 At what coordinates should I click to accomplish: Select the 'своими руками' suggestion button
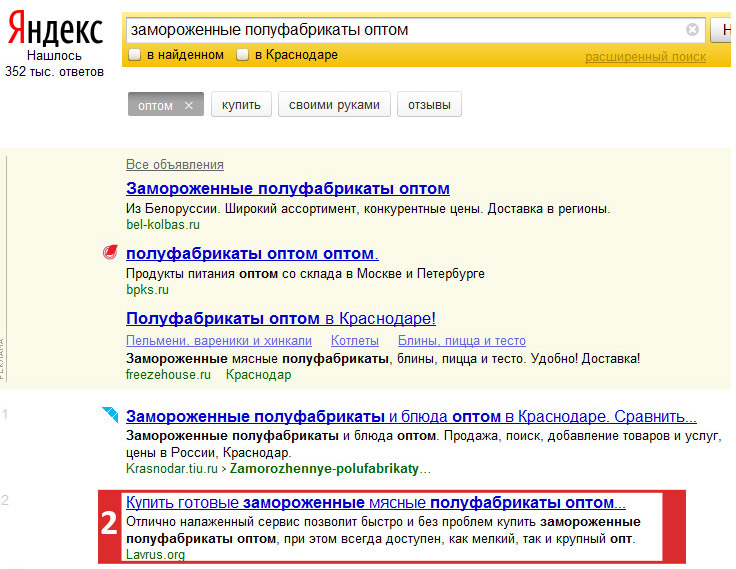[x=334, y=104]
